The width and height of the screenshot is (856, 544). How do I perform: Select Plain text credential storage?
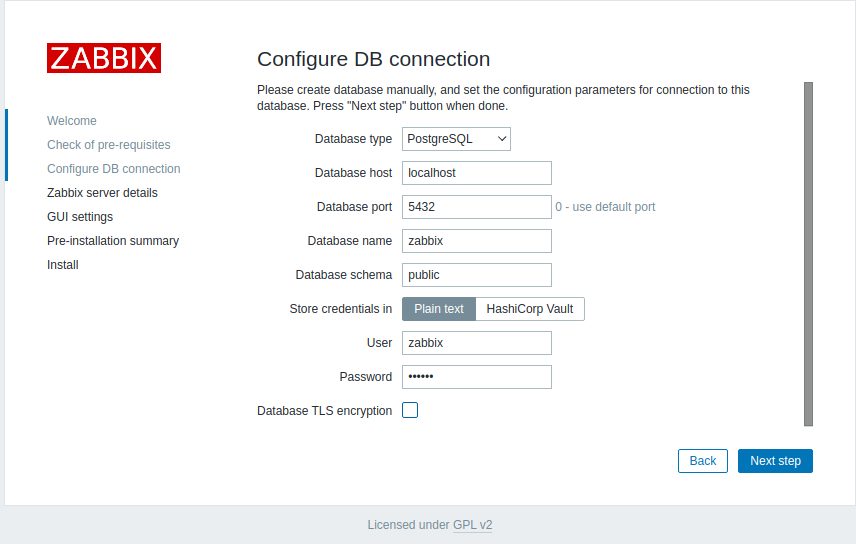coord(439,309)
